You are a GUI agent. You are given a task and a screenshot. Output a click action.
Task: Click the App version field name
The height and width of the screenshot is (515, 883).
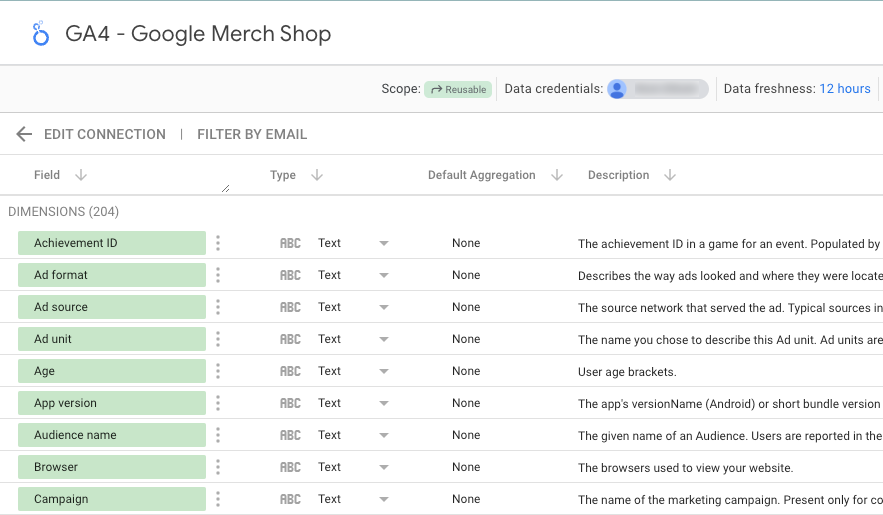[66, 403]
